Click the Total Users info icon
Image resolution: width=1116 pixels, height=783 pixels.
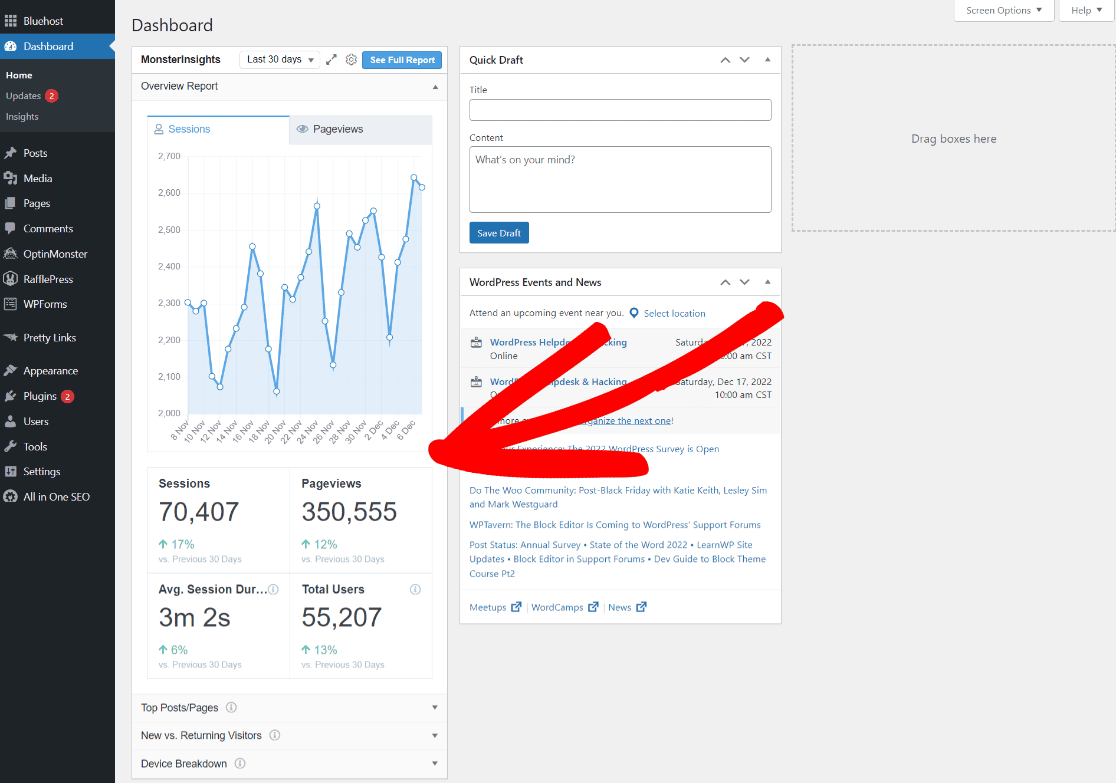pyautogui.click(x=415, y=589)
